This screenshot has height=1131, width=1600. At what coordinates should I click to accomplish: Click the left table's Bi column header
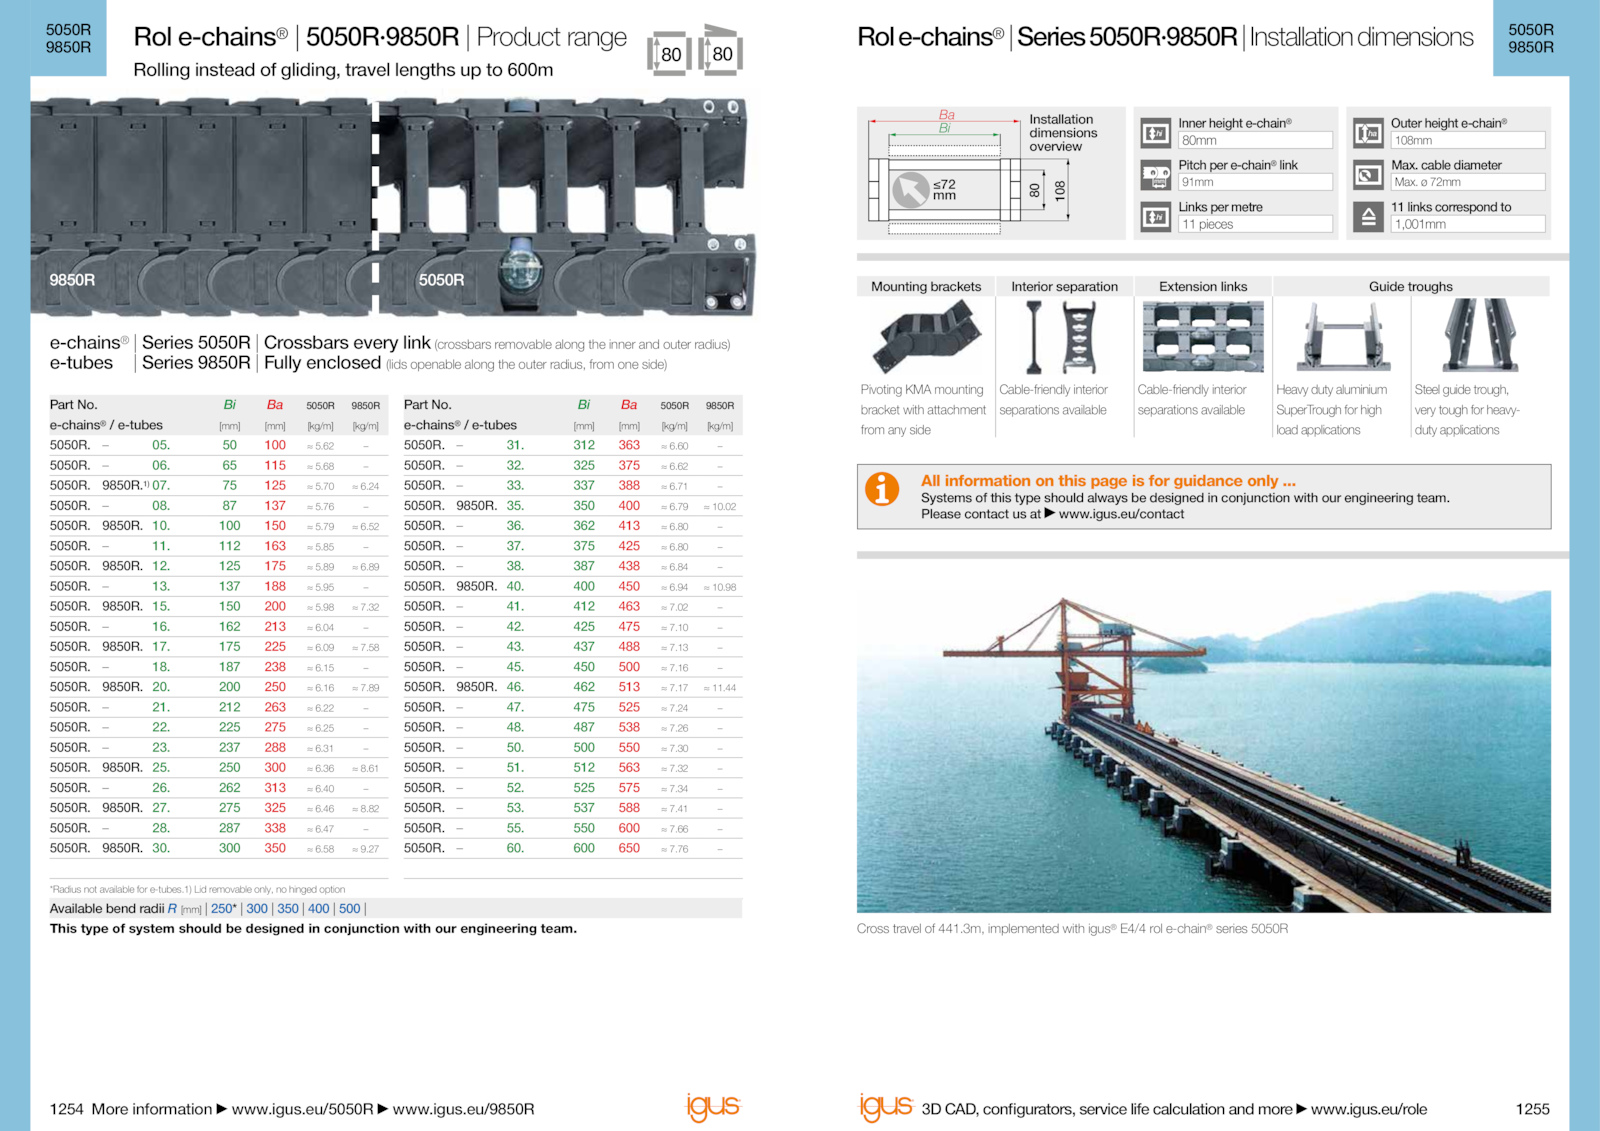pyautogui.click(x=229, y=405)
